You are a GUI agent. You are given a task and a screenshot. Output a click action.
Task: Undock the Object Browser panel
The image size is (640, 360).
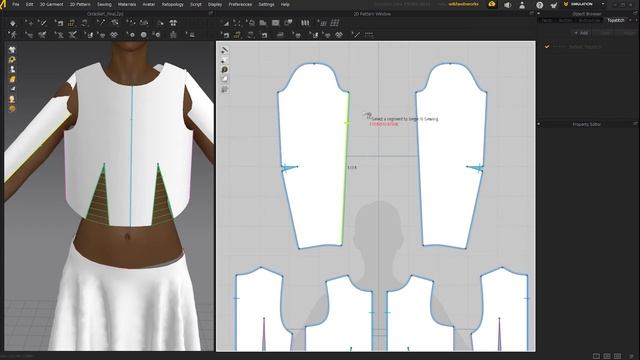tap(635, 13)
